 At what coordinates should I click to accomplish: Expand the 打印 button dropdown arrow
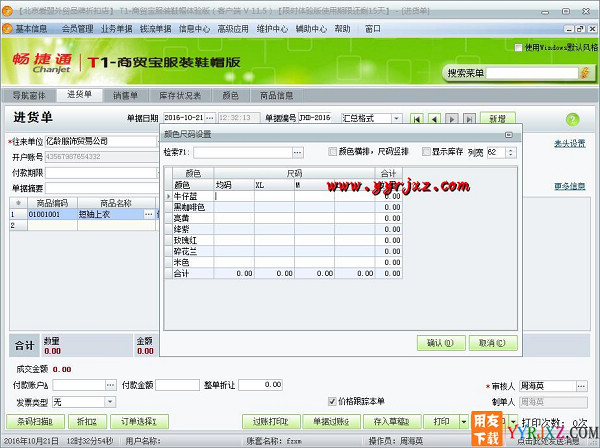coord(464,422)
